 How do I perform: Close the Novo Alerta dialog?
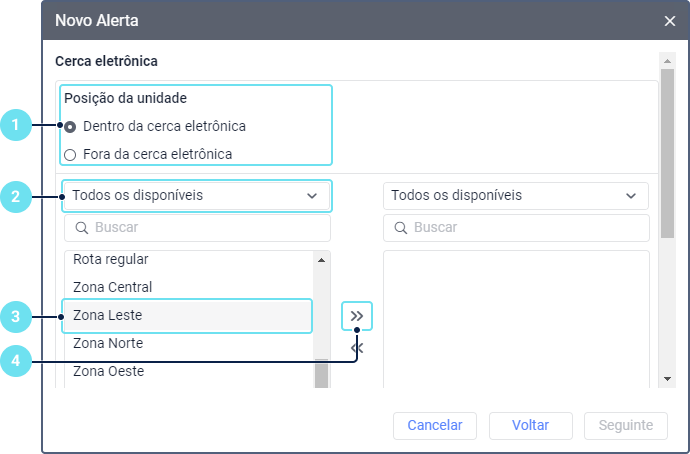click(x=669, y=20)
